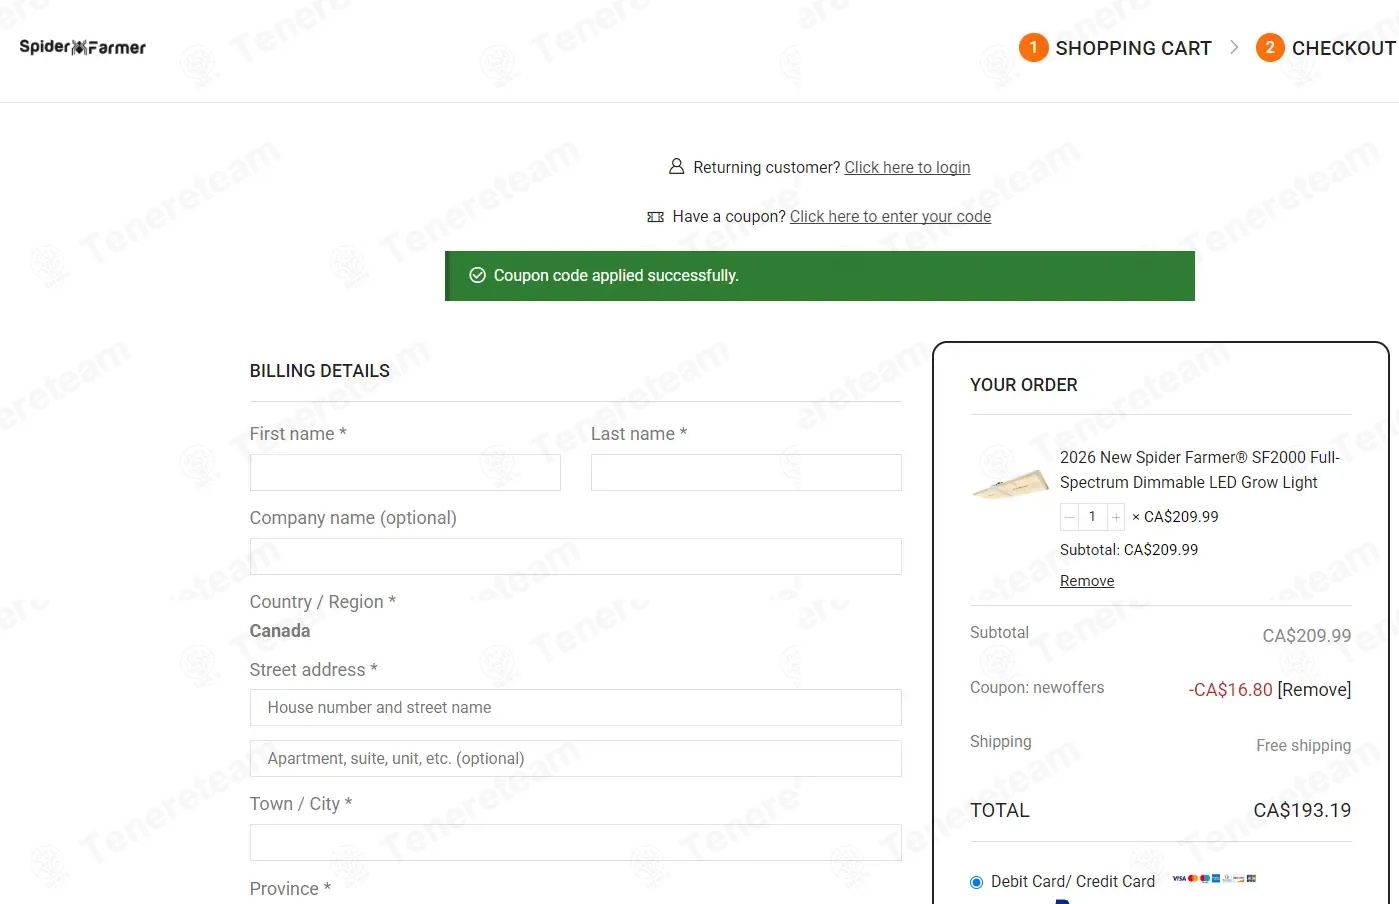Click the chevron between cart steps
Image resolution: width=1399 pixels, height=904 pixels.
point(1234,47)
